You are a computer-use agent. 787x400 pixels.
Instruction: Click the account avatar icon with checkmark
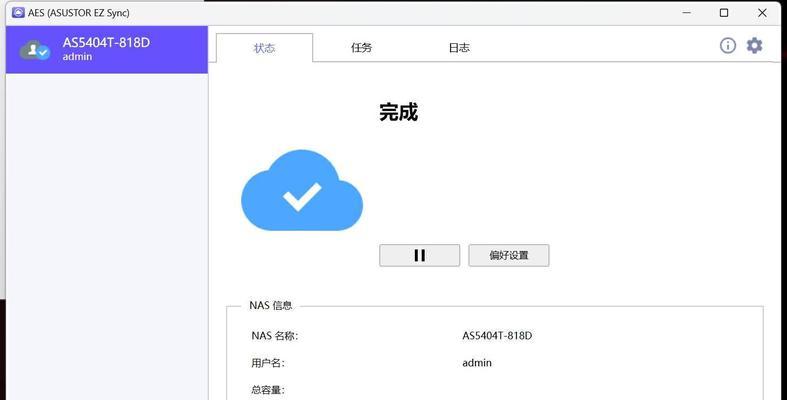point(35,50)
